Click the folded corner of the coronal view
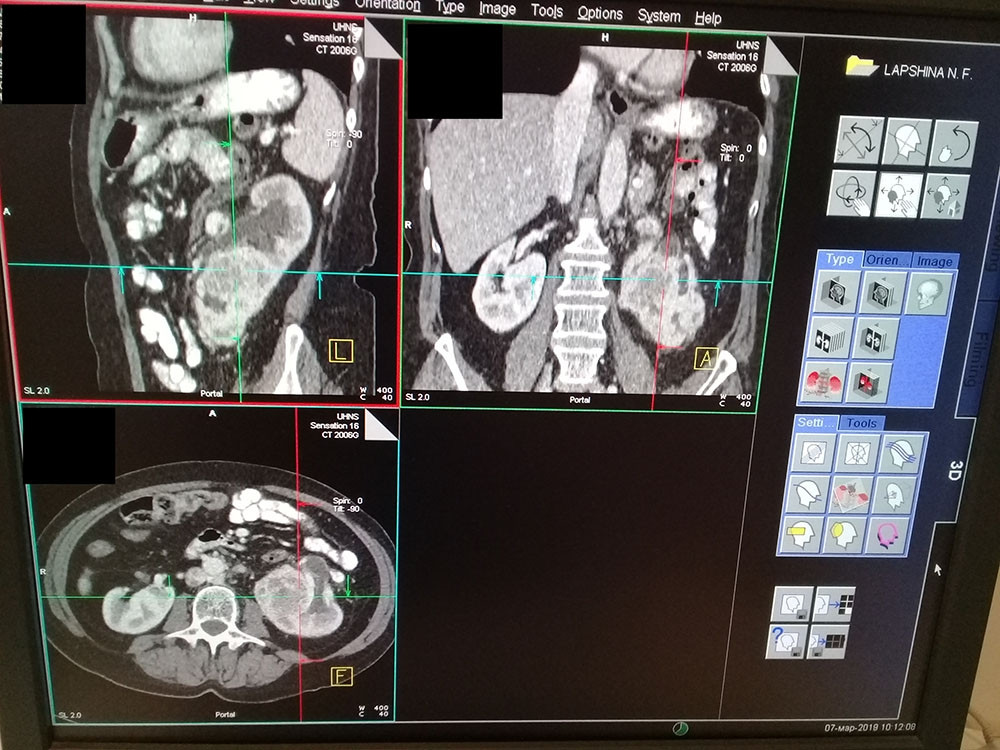 point(782,58)
